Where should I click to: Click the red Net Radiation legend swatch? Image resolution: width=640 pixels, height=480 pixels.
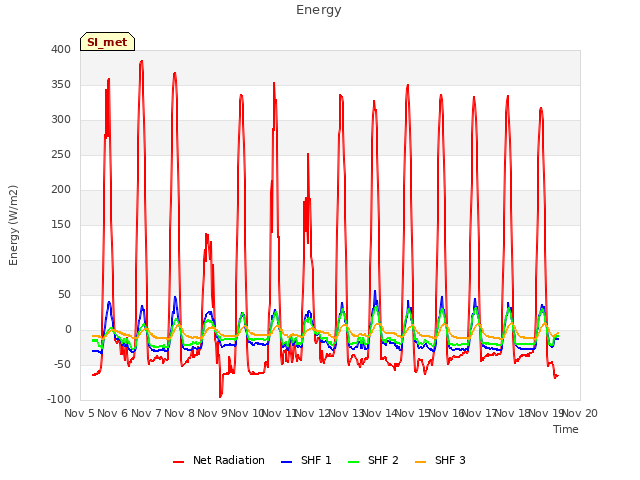pos(178,461)
